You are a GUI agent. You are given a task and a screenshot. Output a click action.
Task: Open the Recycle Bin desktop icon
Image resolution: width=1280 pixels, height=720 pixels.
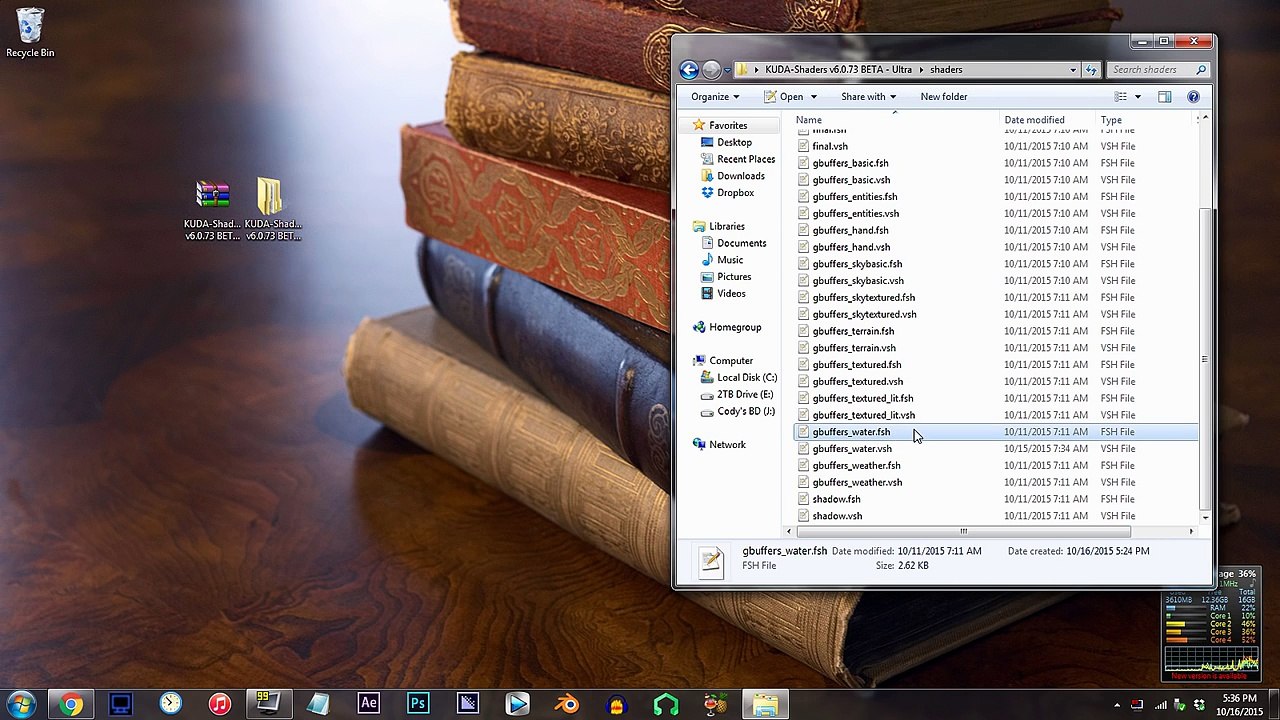(30, 34)
